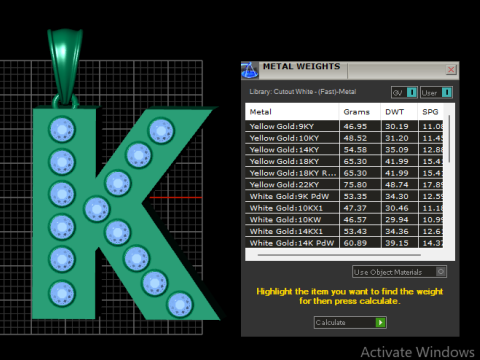The height and width of the screenshot is (360, 480).
Task: Click the 53.43 grams value
Action: coord(355,232)
